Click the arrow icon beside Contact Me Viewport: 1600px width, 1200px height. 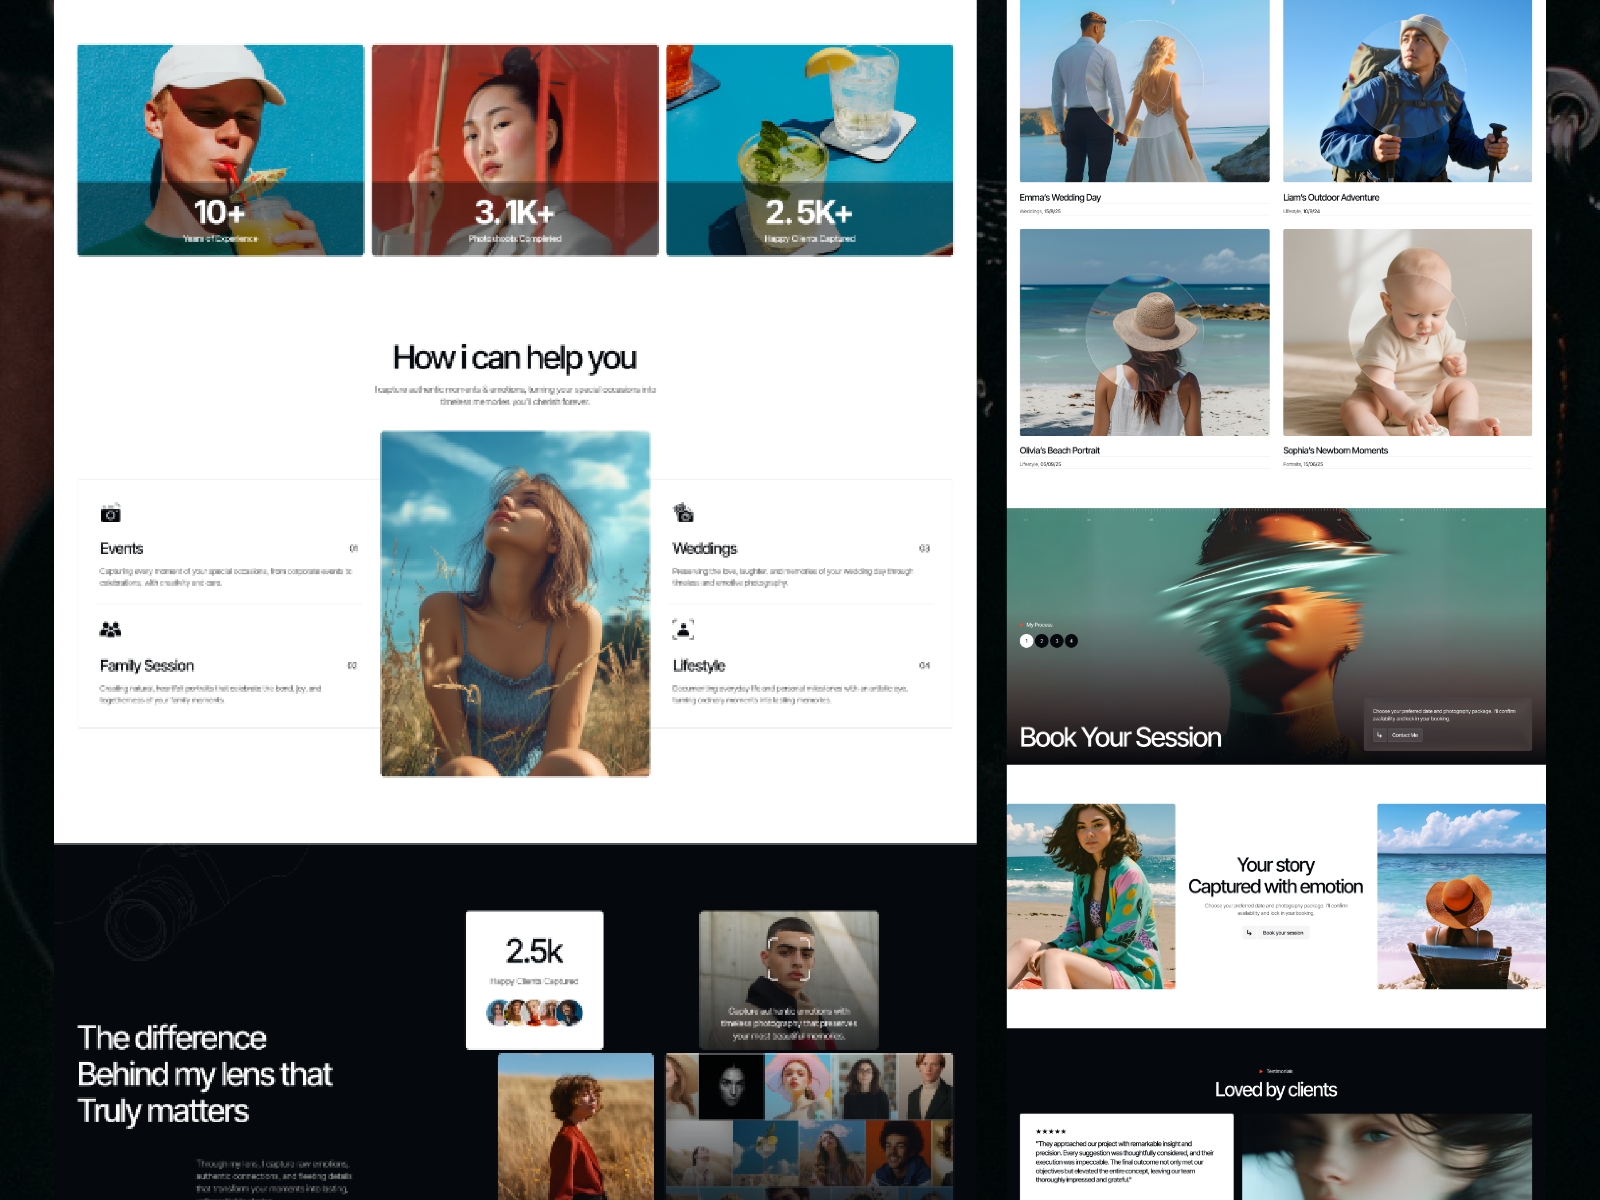pyautogui.click(x=1379, y=735)
